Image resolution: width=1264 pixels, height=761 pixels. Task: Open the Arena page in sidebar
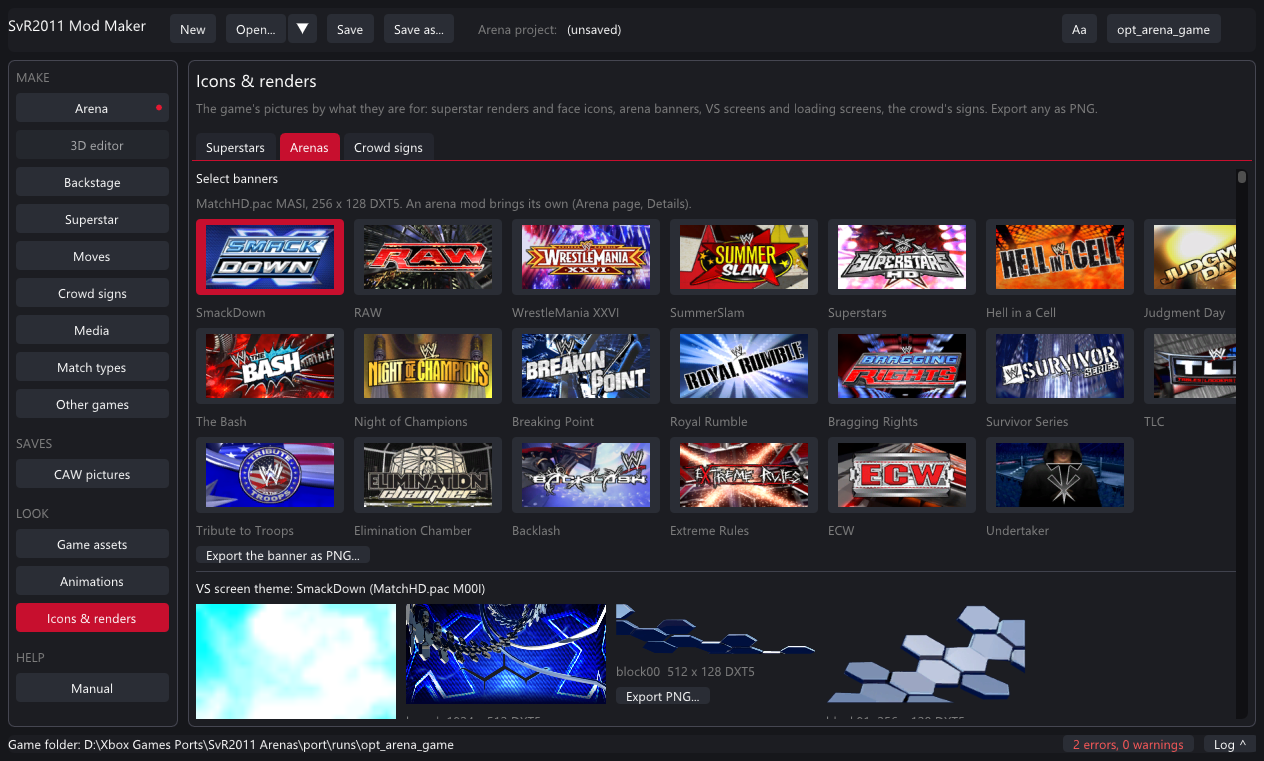point(92,108)
